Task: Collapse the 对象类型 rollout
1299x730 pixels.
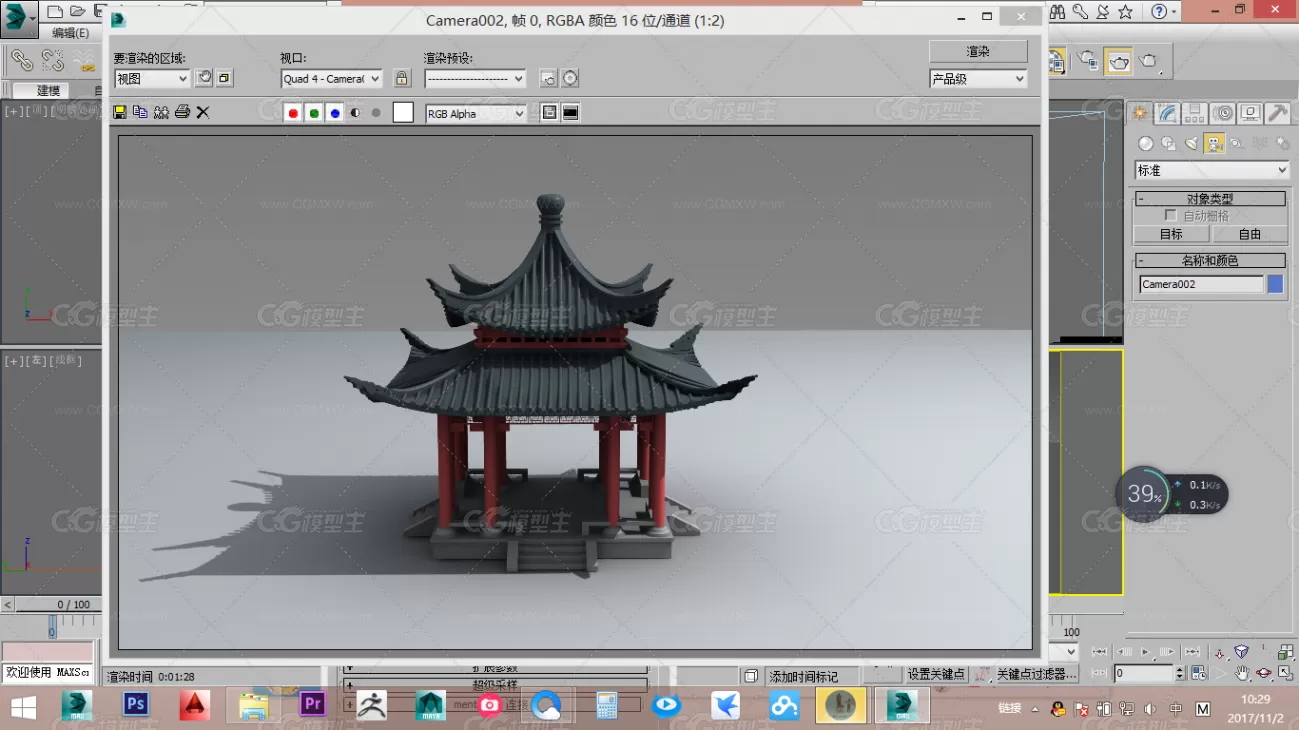Action: tap(1210, 199)
